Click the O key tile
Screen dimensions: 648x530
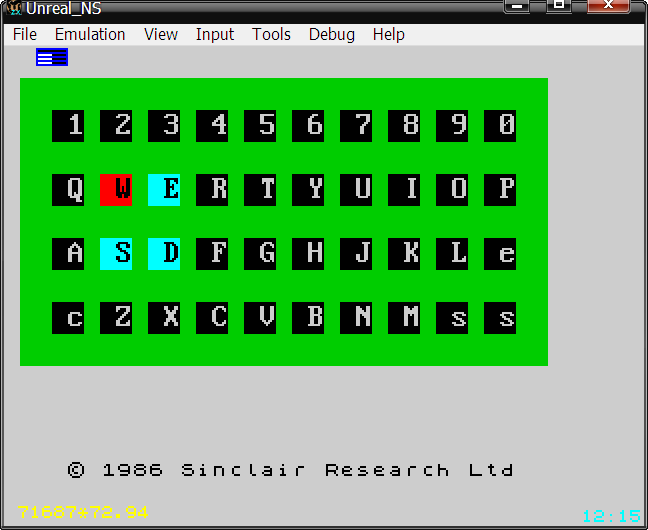pos(452,190)
